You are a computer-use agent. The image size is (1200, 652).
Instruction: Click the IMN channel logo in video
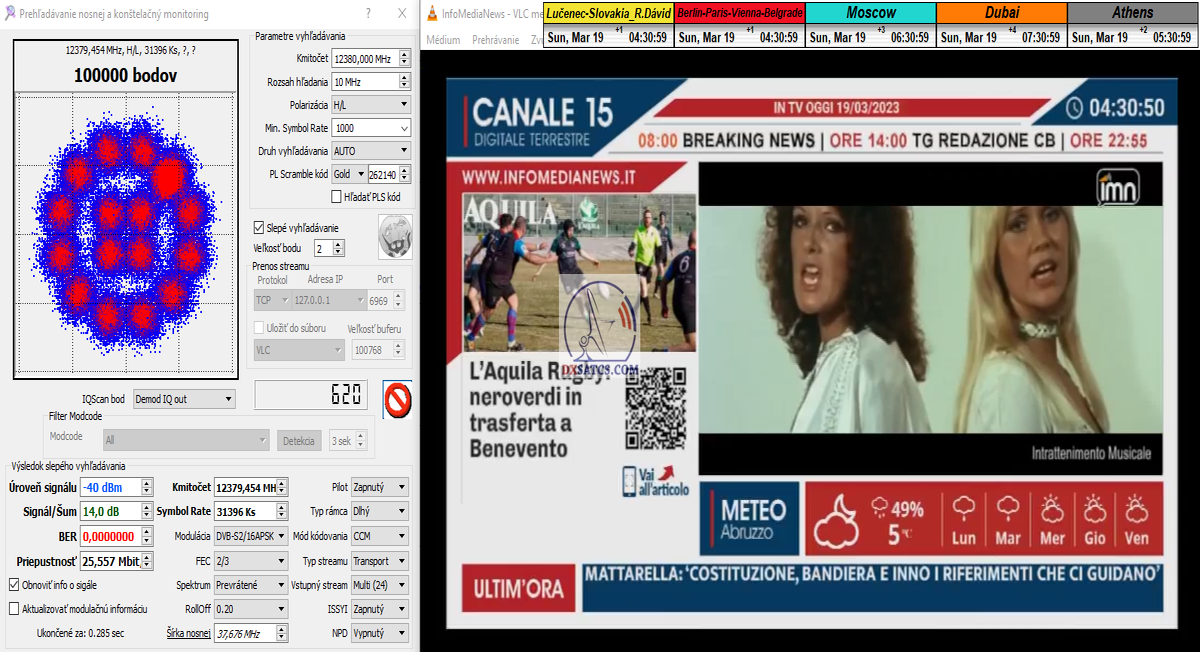[x=1113, y=187]
